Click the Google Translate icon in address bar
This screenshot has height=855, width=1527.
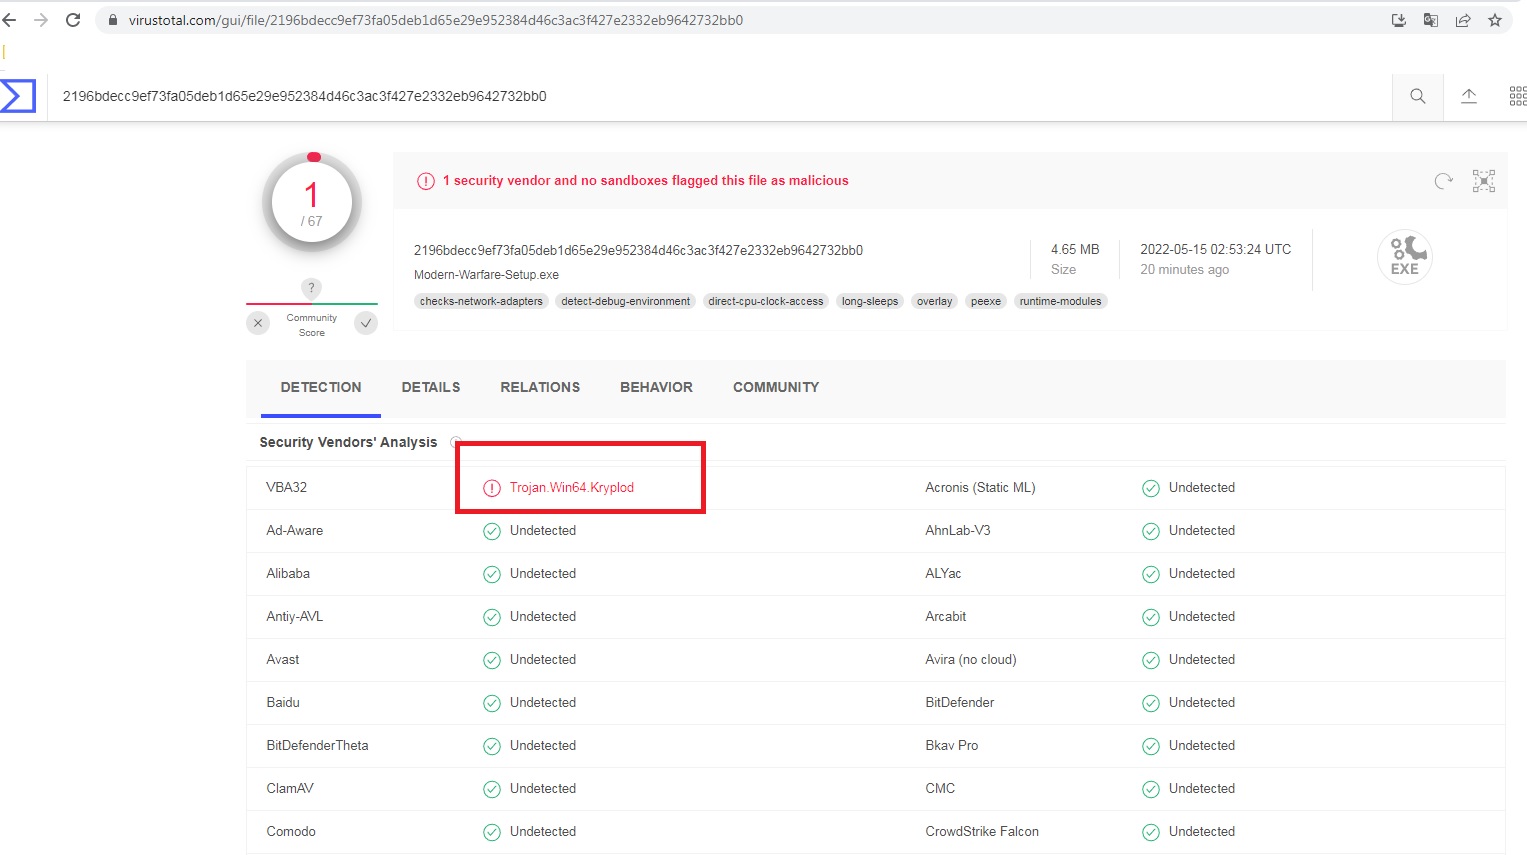(x=1430, y=19)
